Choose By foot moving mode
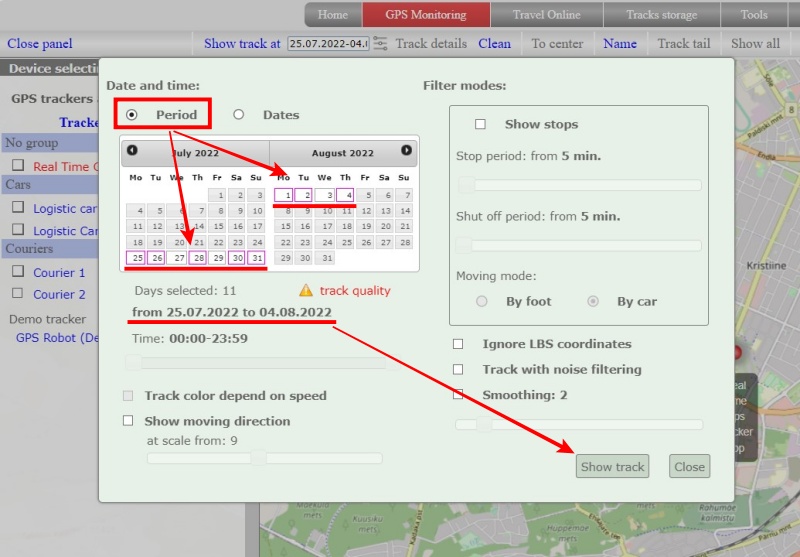Viewport: 800px width, 557px height. click(x=482, y=301)
